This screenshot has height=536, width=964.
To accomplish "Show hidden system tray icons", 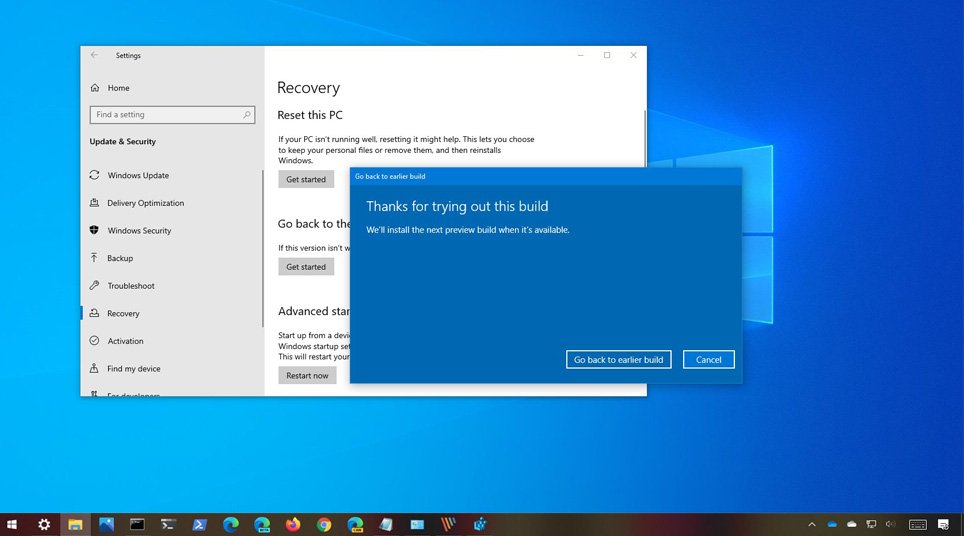I will point(811,524).
